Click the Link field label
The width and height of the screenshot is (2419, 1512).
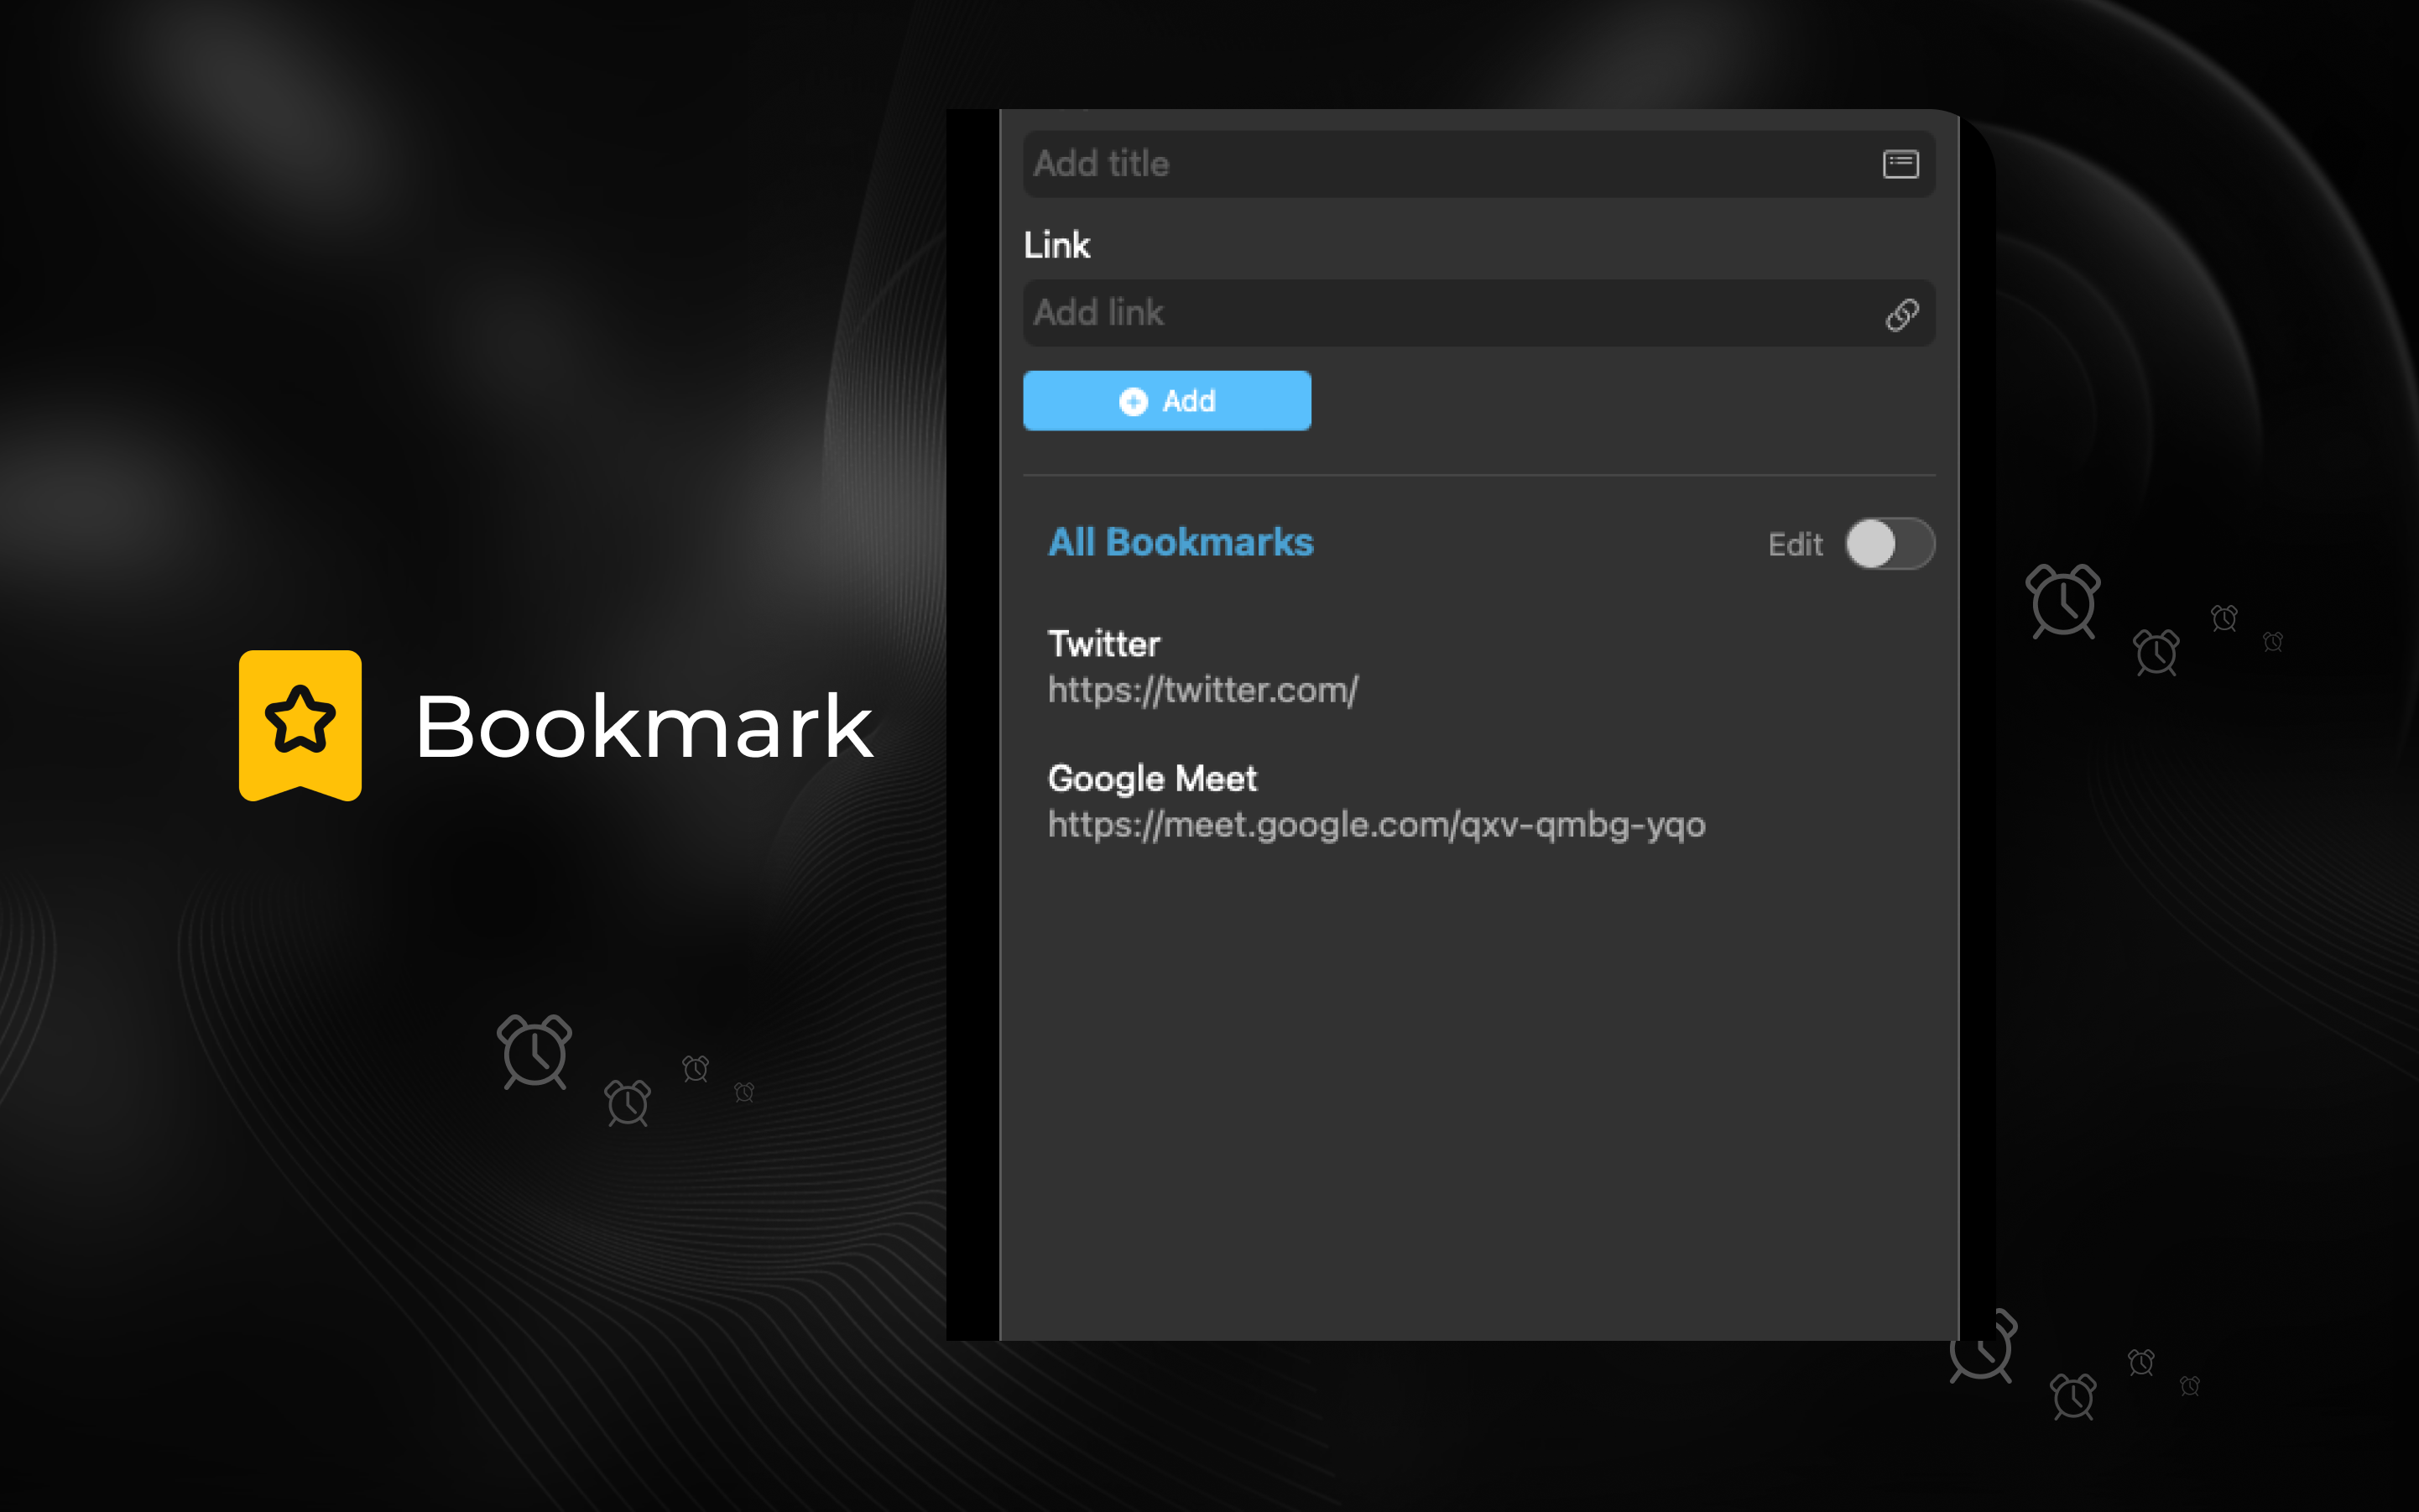click(1056, 245)
